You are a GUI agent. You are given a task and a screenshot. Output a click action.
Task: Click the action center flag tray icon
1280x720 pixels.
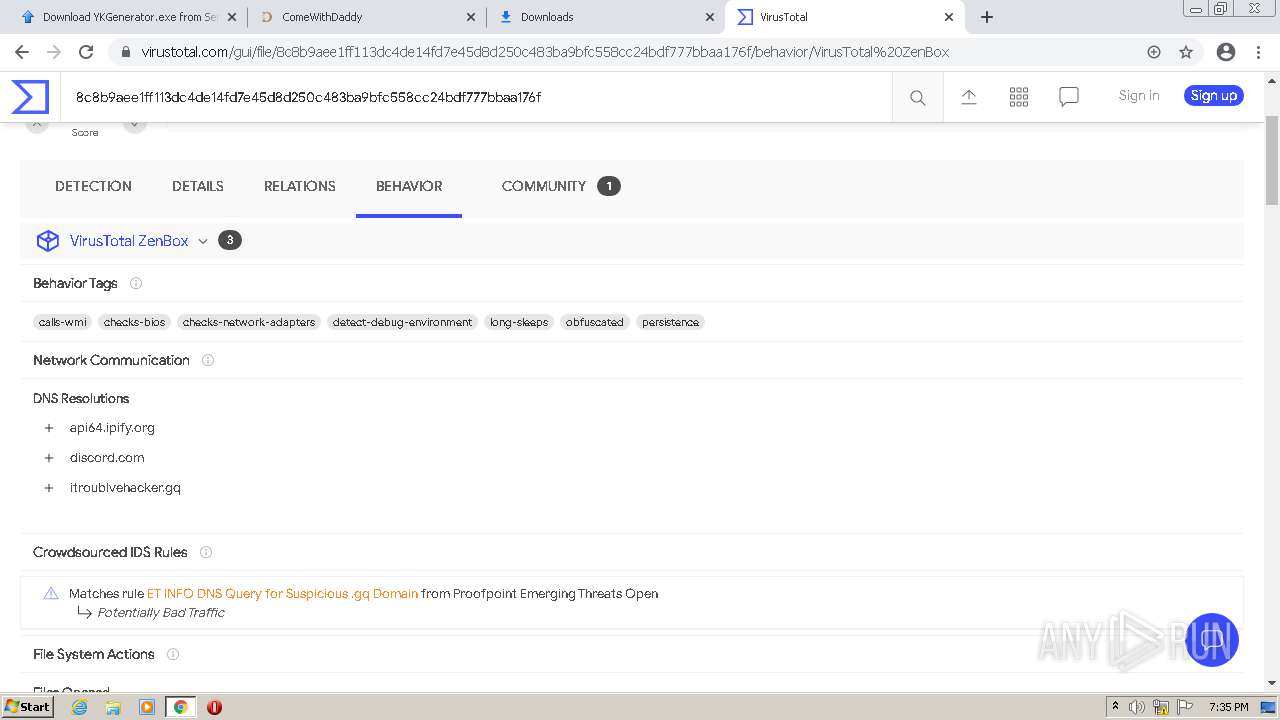[x=1184, y=707]
